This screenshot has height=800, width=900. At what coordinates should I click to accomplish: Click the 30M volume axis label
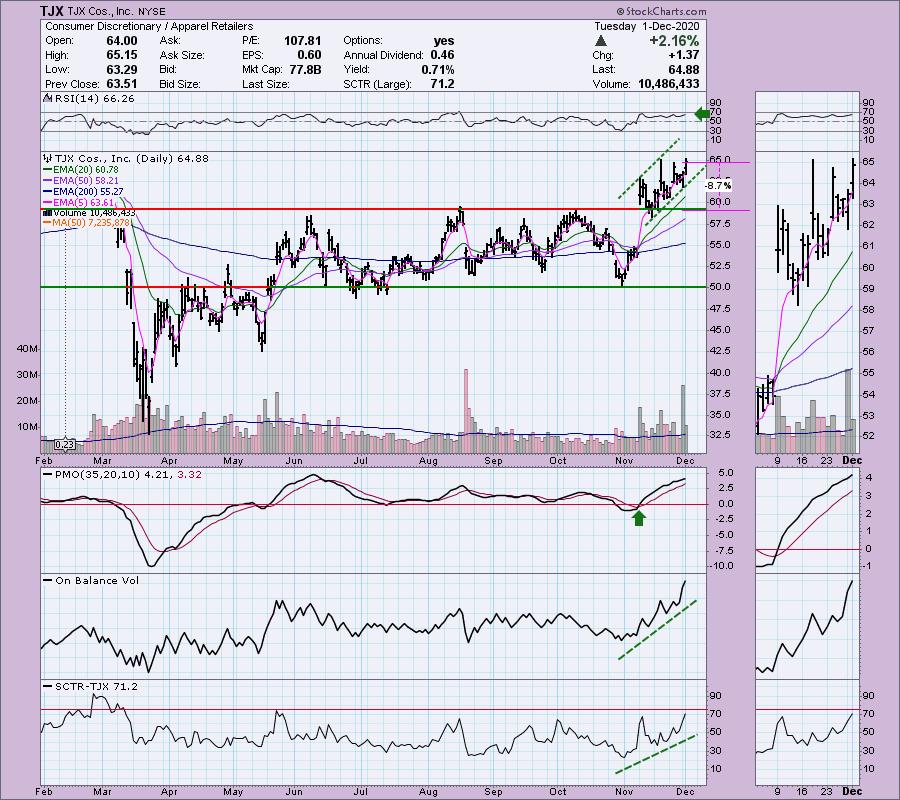pos(28,375)
